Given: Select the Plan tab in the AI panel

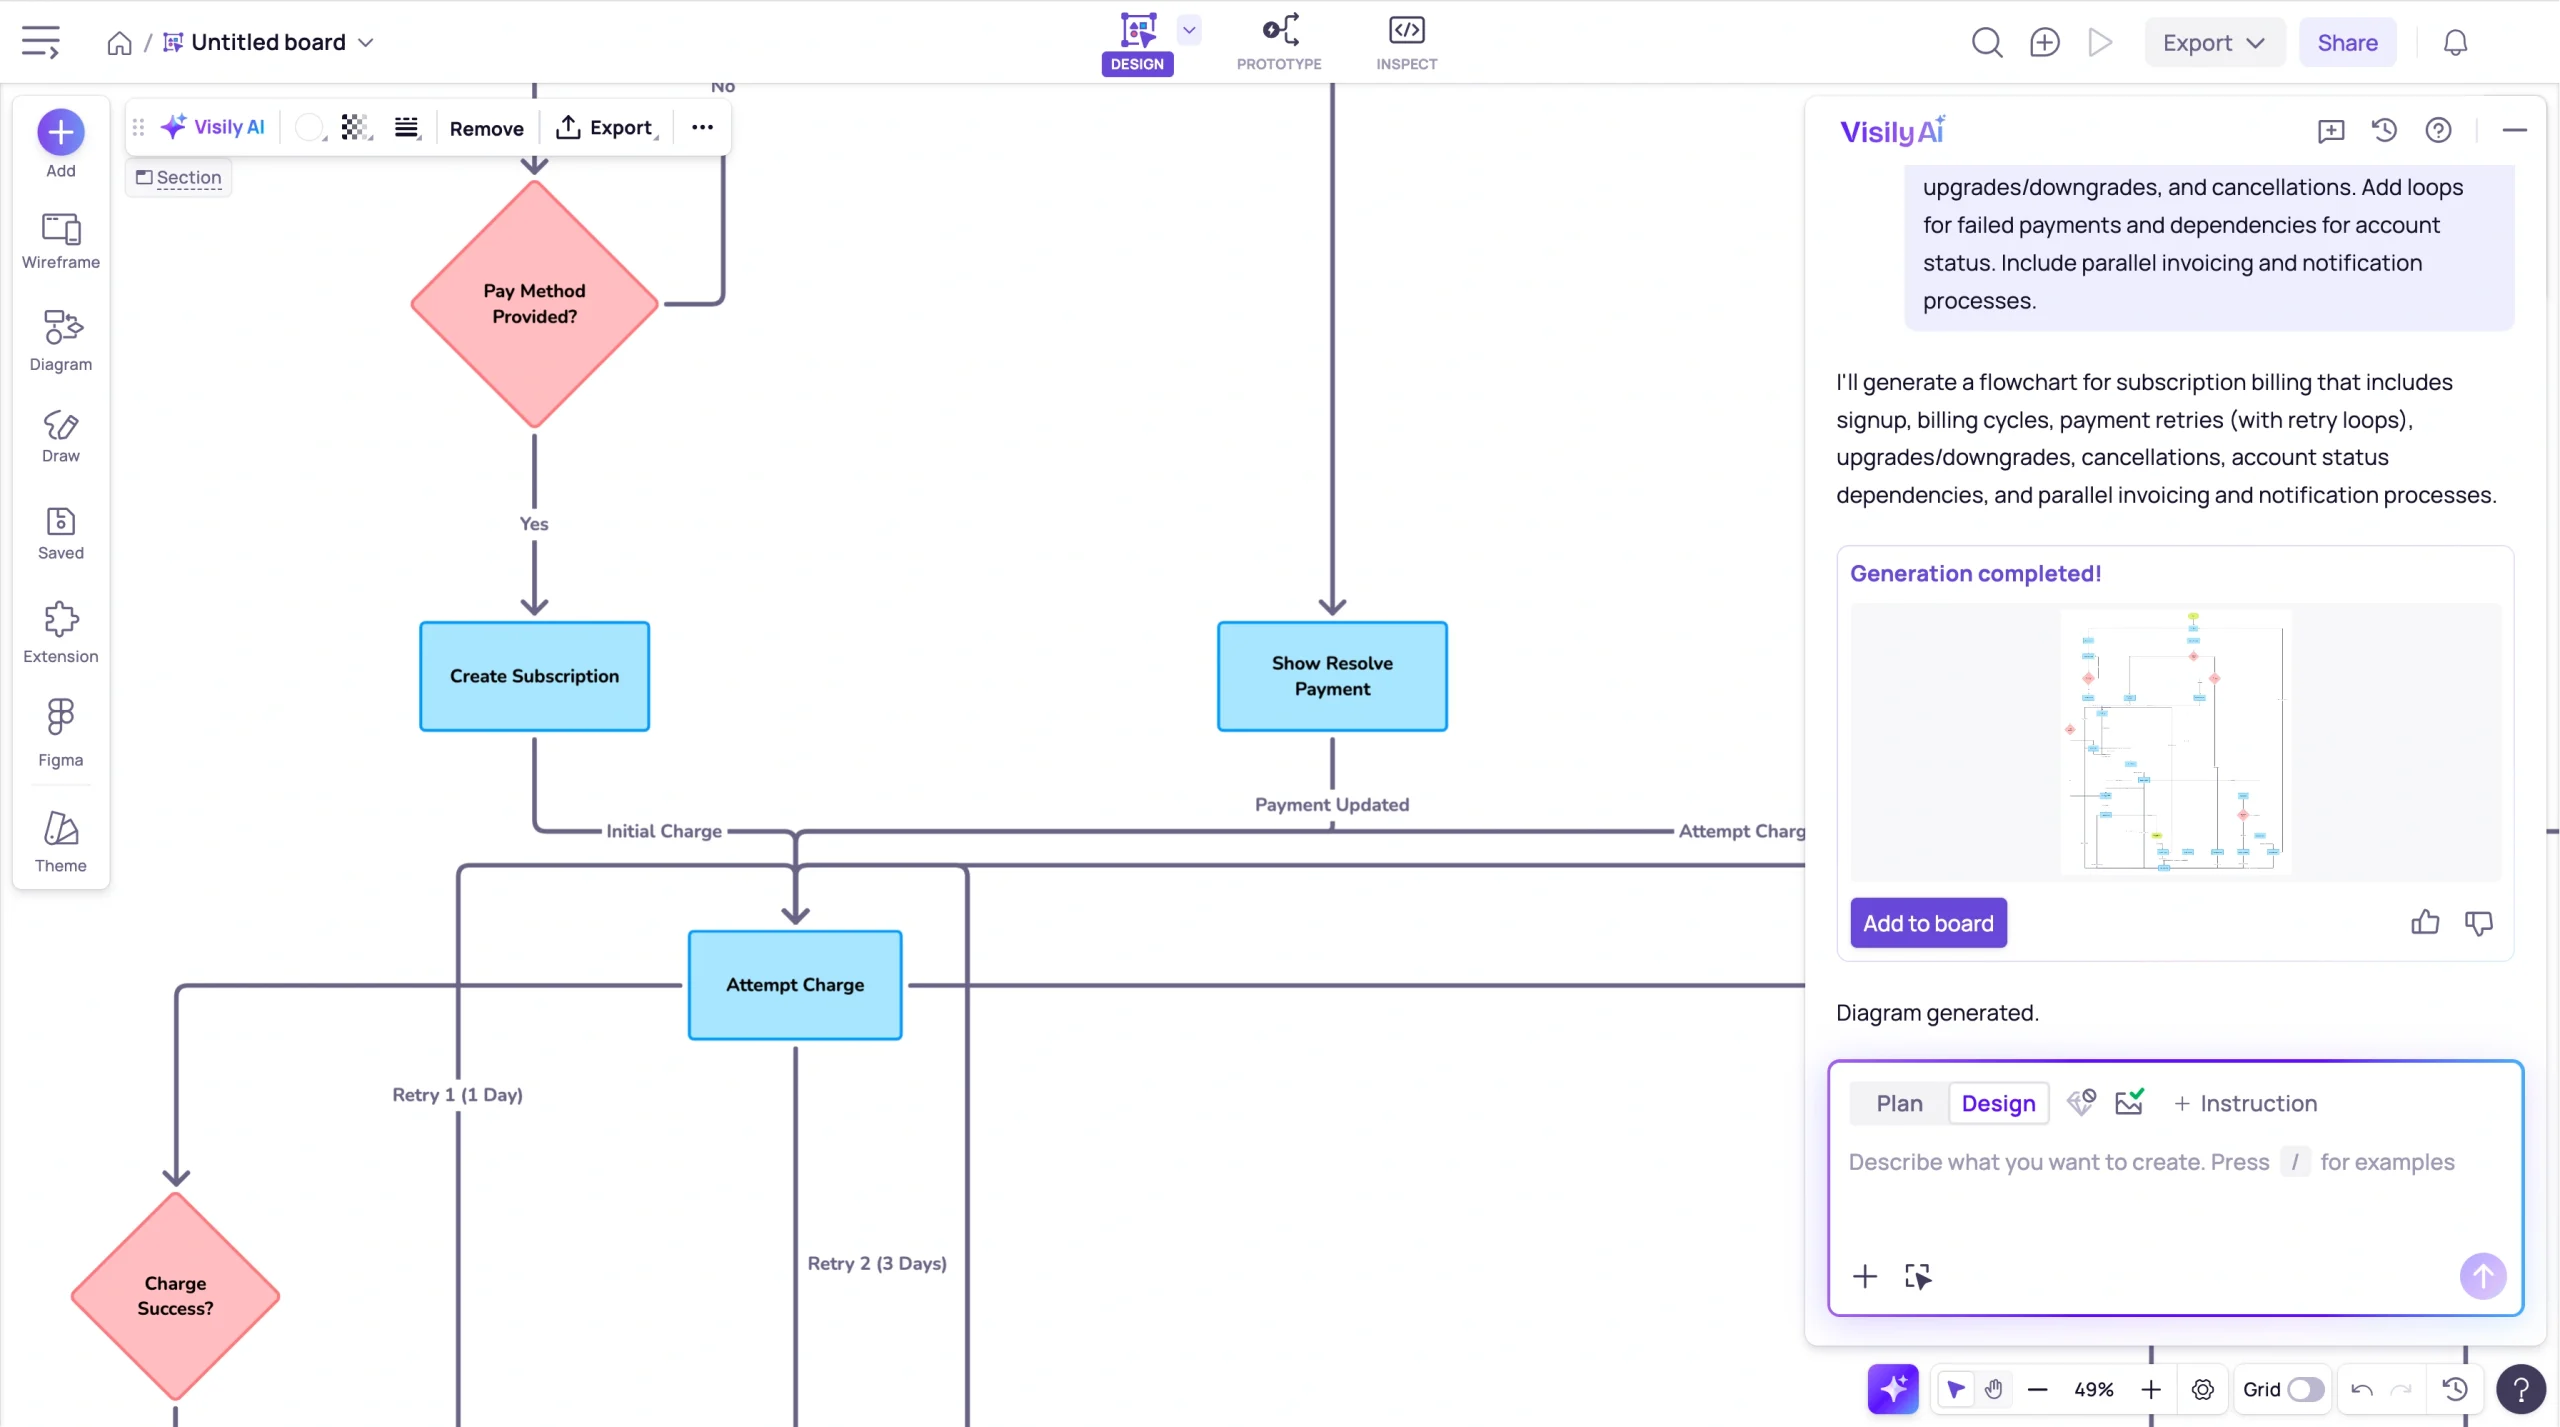Looking at the screenshot, I should (x=1899, y=1103).
